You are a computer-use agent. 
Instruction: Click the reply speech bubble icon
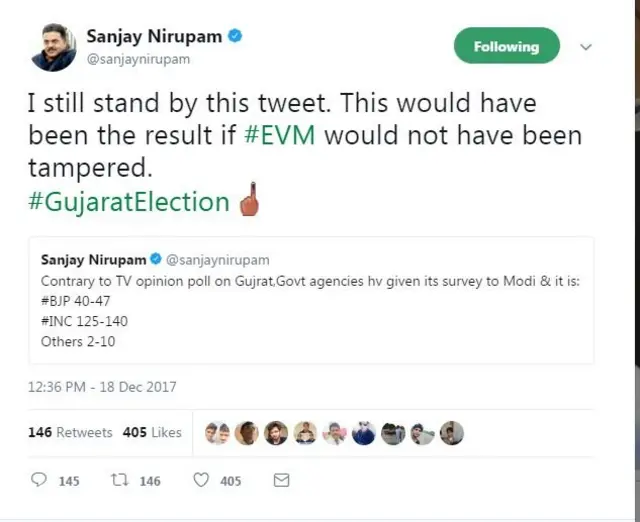tap(39, 480)
